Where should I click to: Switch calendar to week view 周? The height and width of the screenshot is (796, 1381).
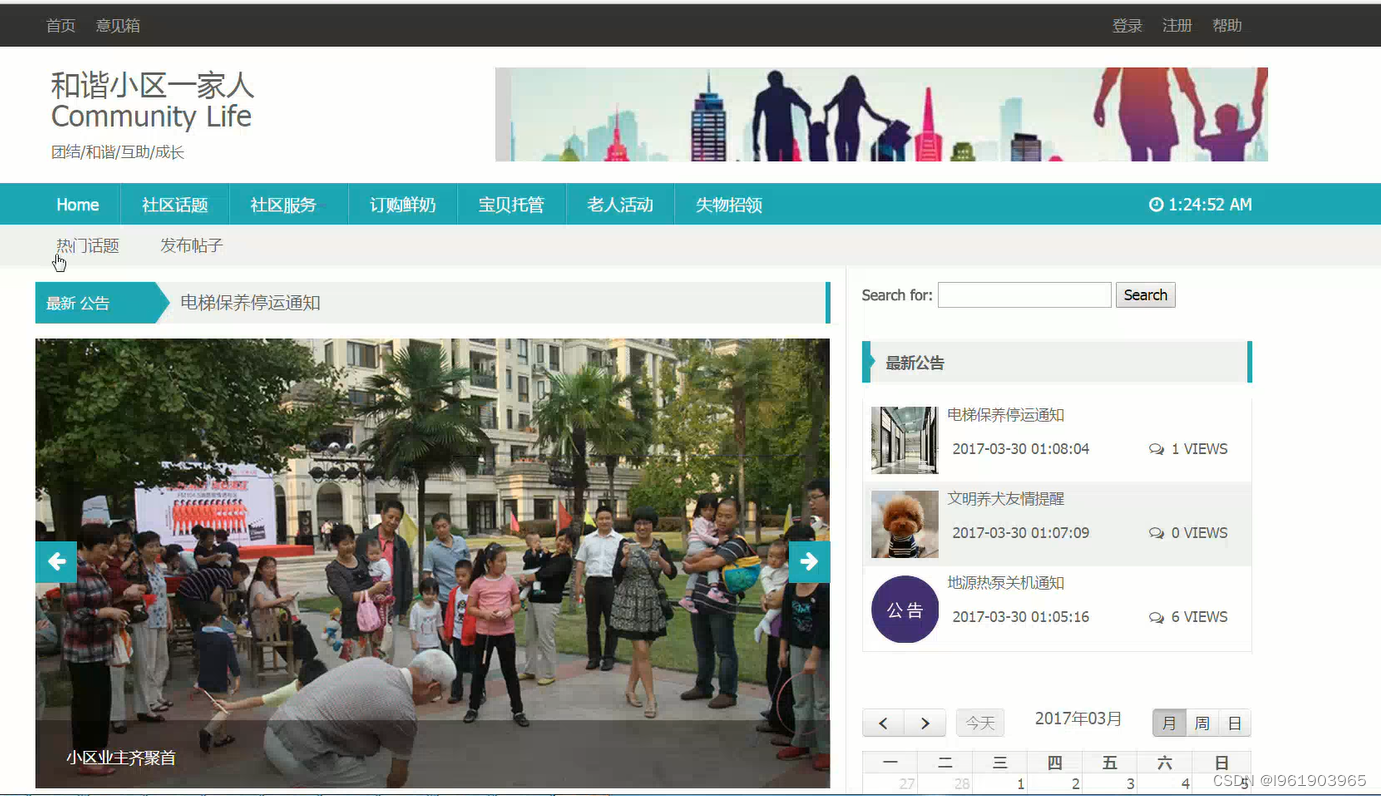pyautogui.click(x=1202, y=723)
